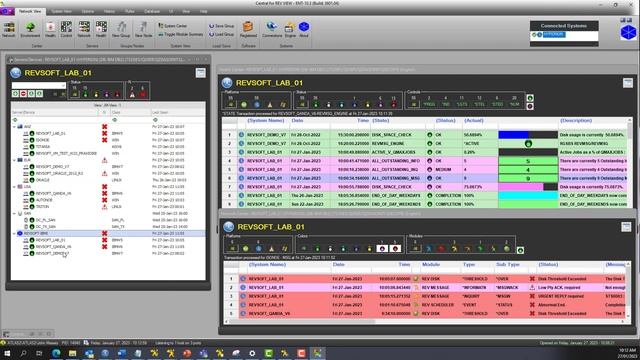Screen dimensions: 640x360
Task: Open Network in the Servers ribbon group
Action: [84, 29]
